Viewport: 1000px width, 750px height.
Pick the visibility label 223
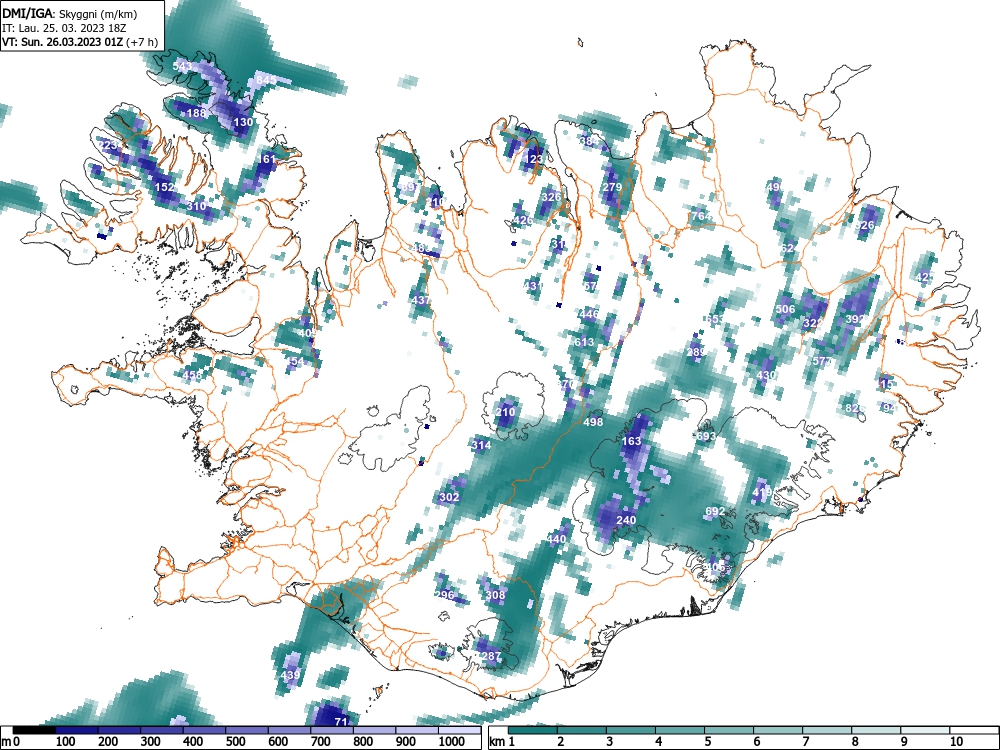tap(109, 145)
